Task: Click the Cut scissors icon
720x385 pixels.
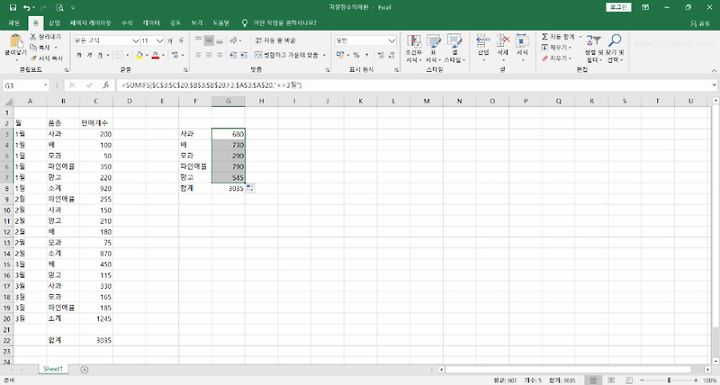Action: point(33,37)
